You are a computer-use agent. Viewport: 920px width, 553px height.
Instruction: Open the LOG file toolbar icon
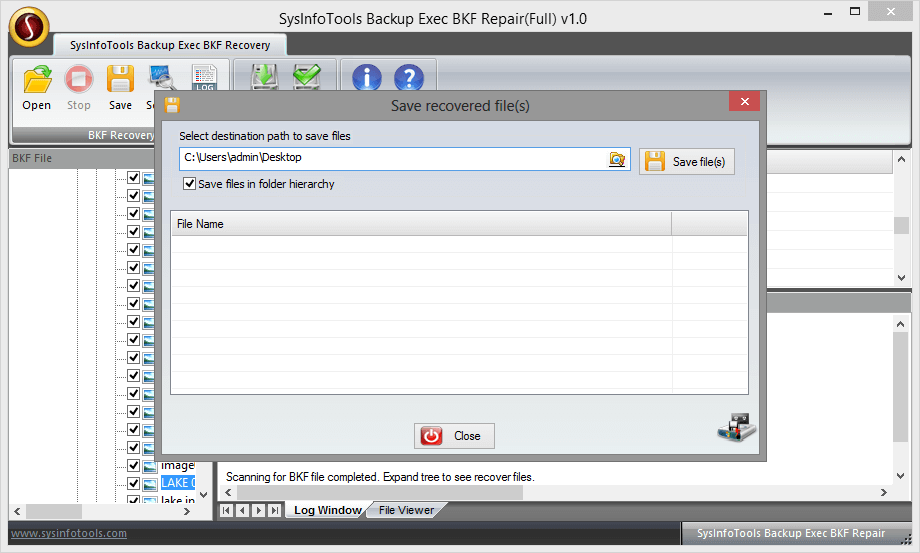204,77
